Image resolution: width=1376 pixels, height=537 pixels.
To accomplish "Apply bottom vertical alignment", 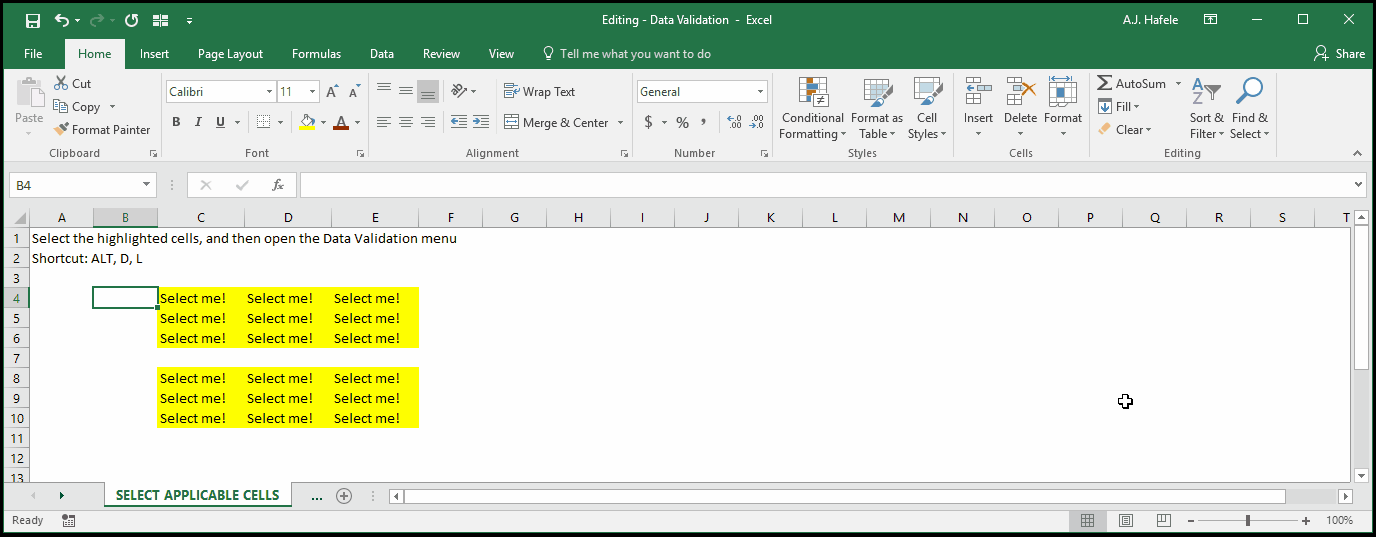I will pyautogui.click(x=428, y=91).
